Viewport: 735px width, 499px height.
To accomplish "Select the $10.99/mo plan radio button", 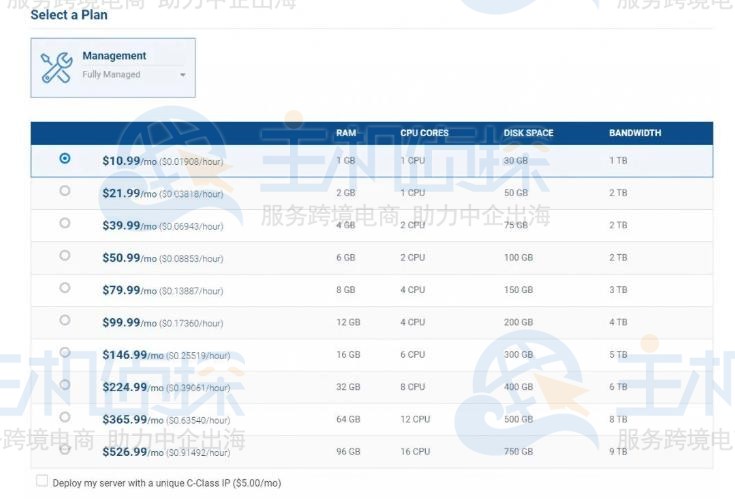I will [65, 158].
